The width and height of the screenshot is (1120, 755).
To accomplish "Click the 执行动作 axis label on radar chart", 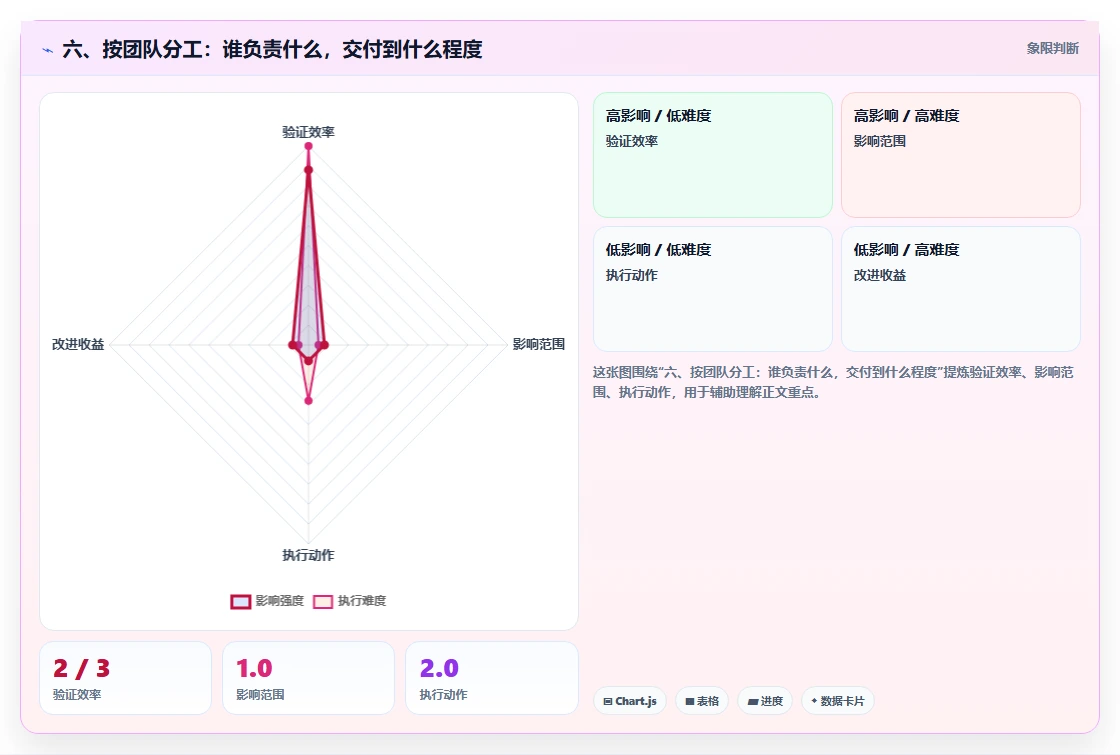I will pos(309,555).
